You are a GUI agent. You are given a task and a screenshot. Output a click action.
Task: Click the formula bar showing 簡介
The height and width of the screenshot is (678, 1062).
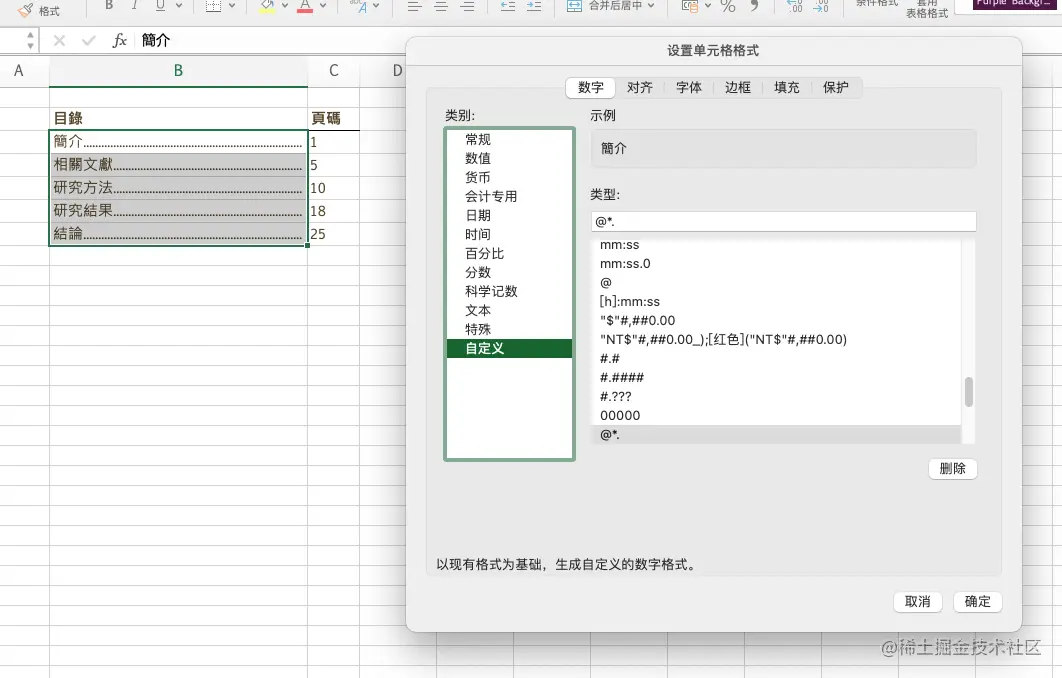click(271, 41)
